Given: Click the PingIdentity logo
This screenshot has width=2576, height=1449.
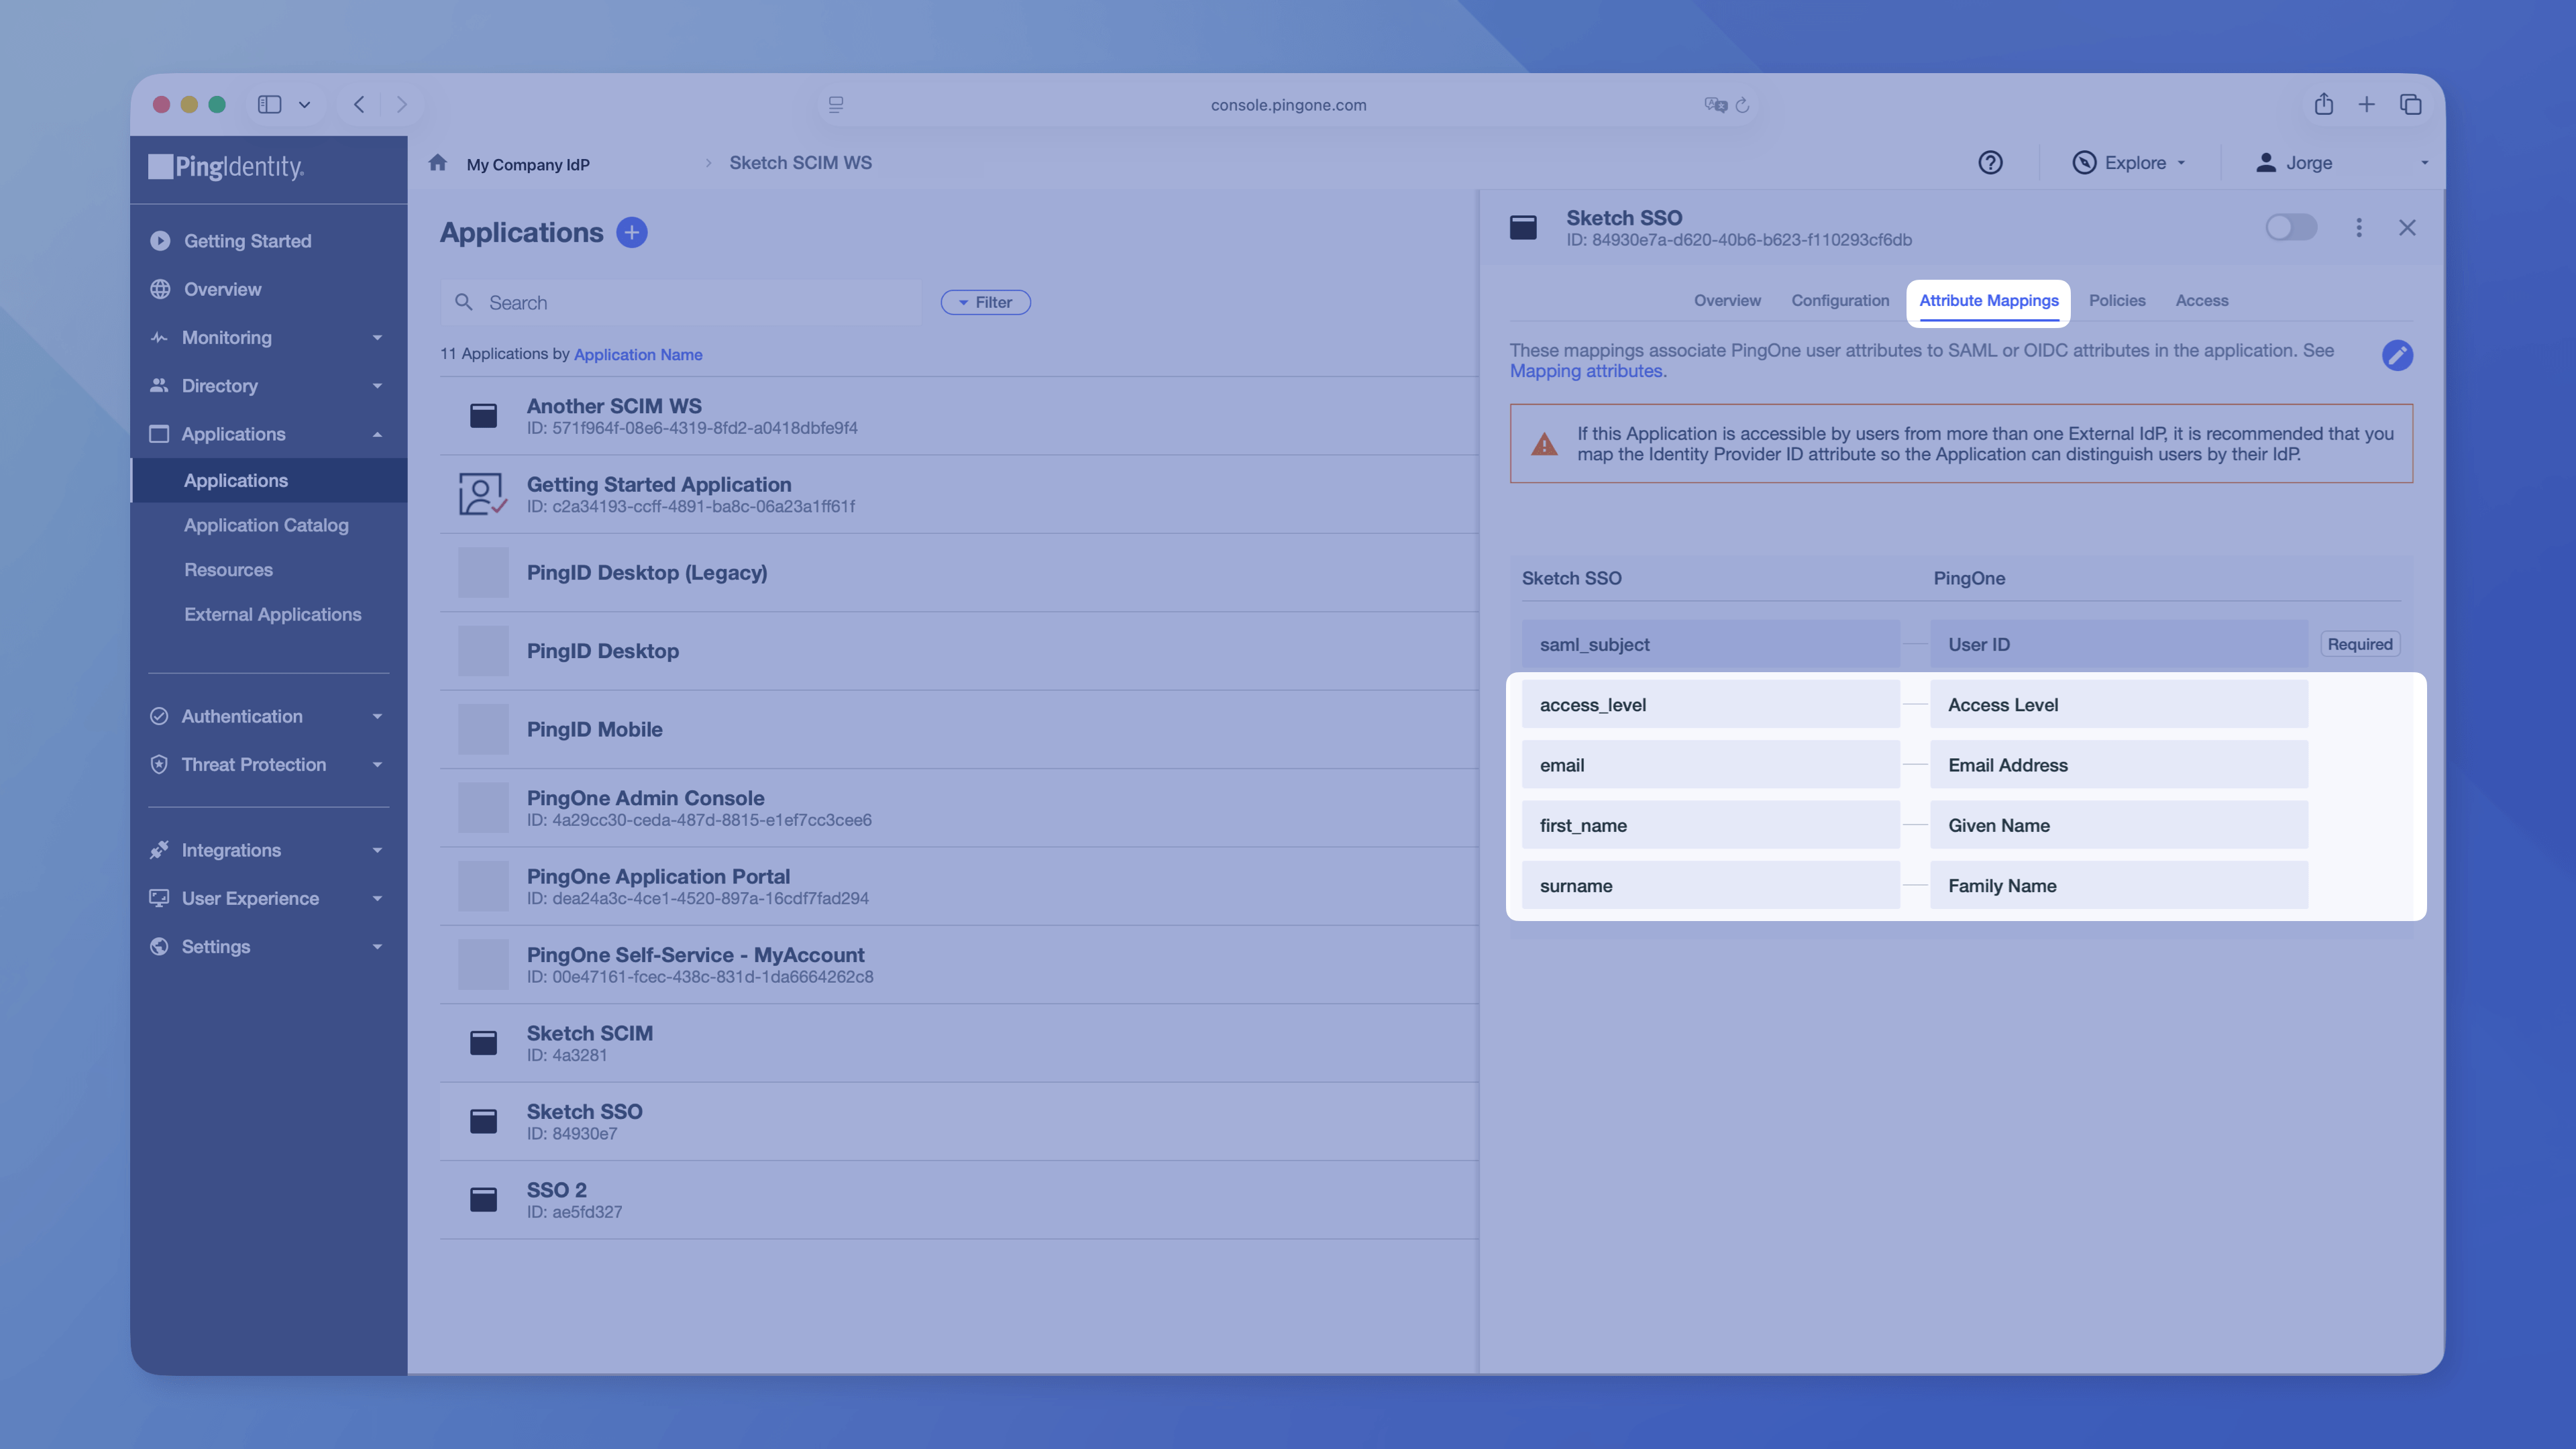Looking at the screenshot, I should (226, 166).
